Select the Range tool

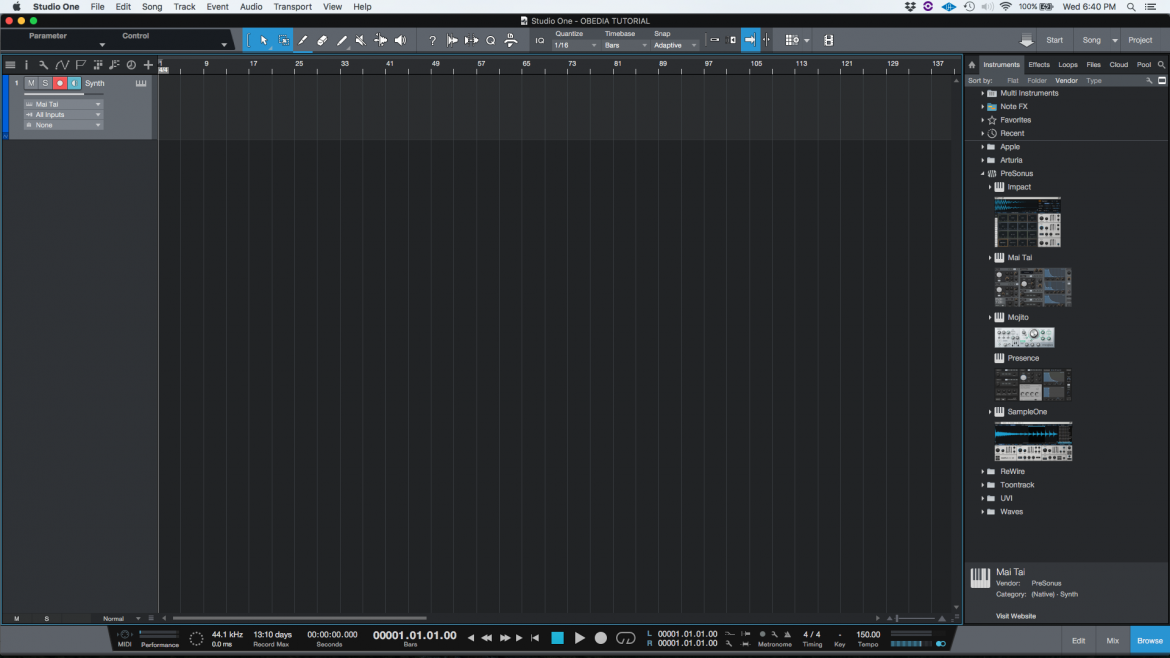click(x=284, y=40)
